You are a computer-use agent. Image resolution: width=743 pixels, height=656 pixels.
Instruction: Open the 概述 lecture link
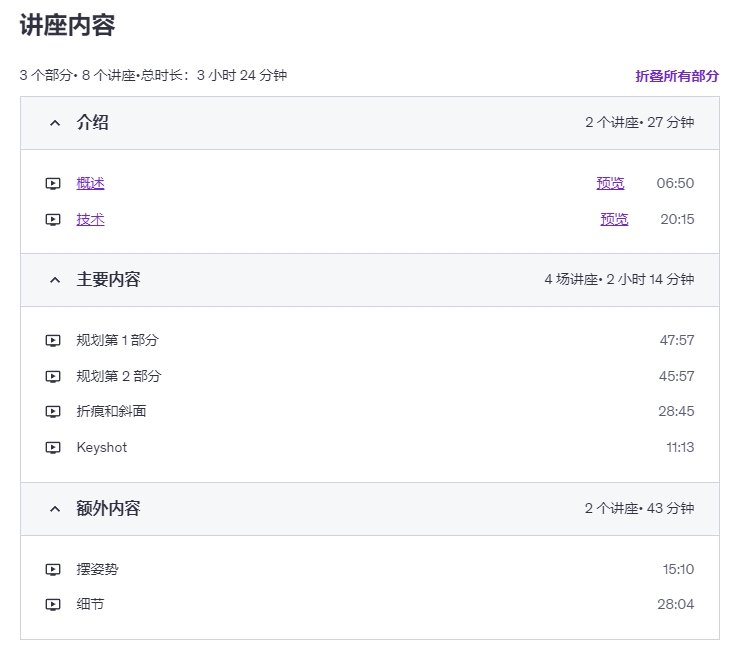click(91, 183)
